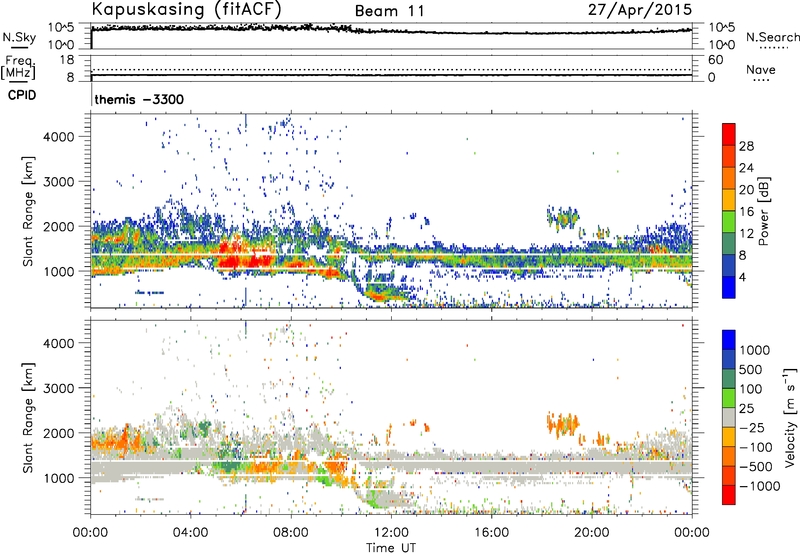Click the '16:00' time tick label
The image size is (800, 554).
tap(491, 532)
